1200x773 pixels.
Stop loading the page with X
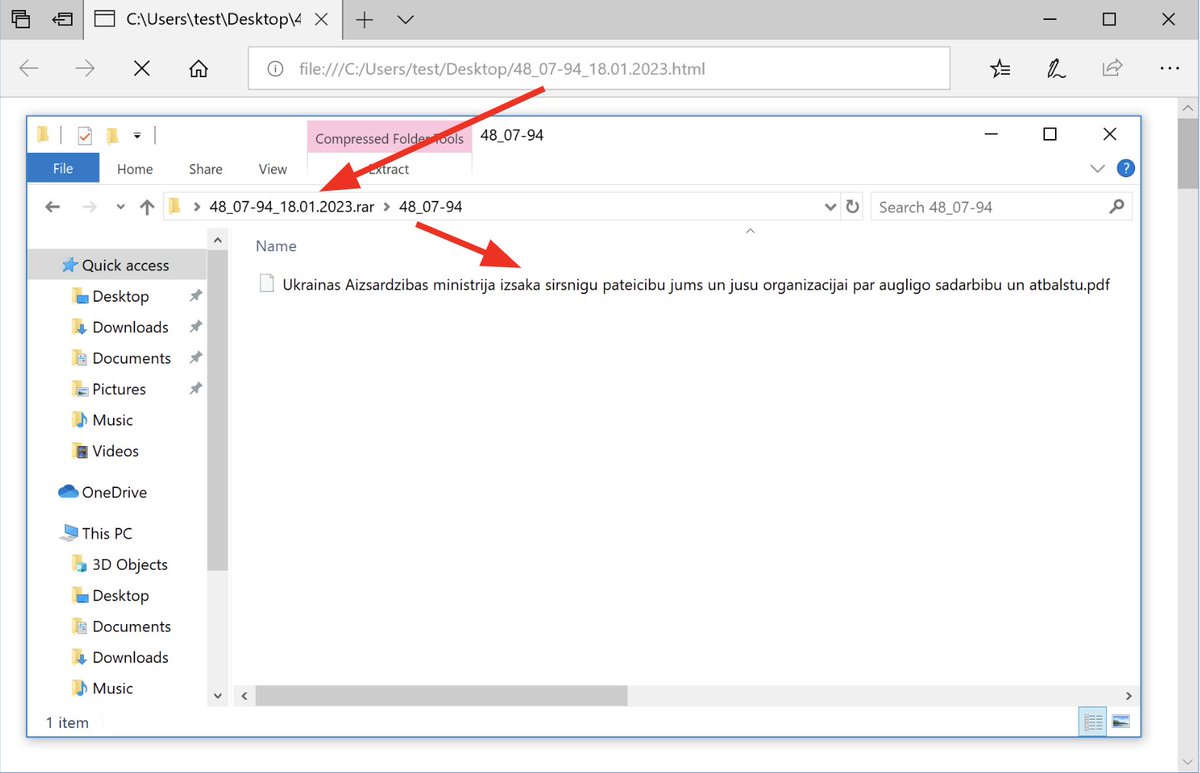coord(142,69)
